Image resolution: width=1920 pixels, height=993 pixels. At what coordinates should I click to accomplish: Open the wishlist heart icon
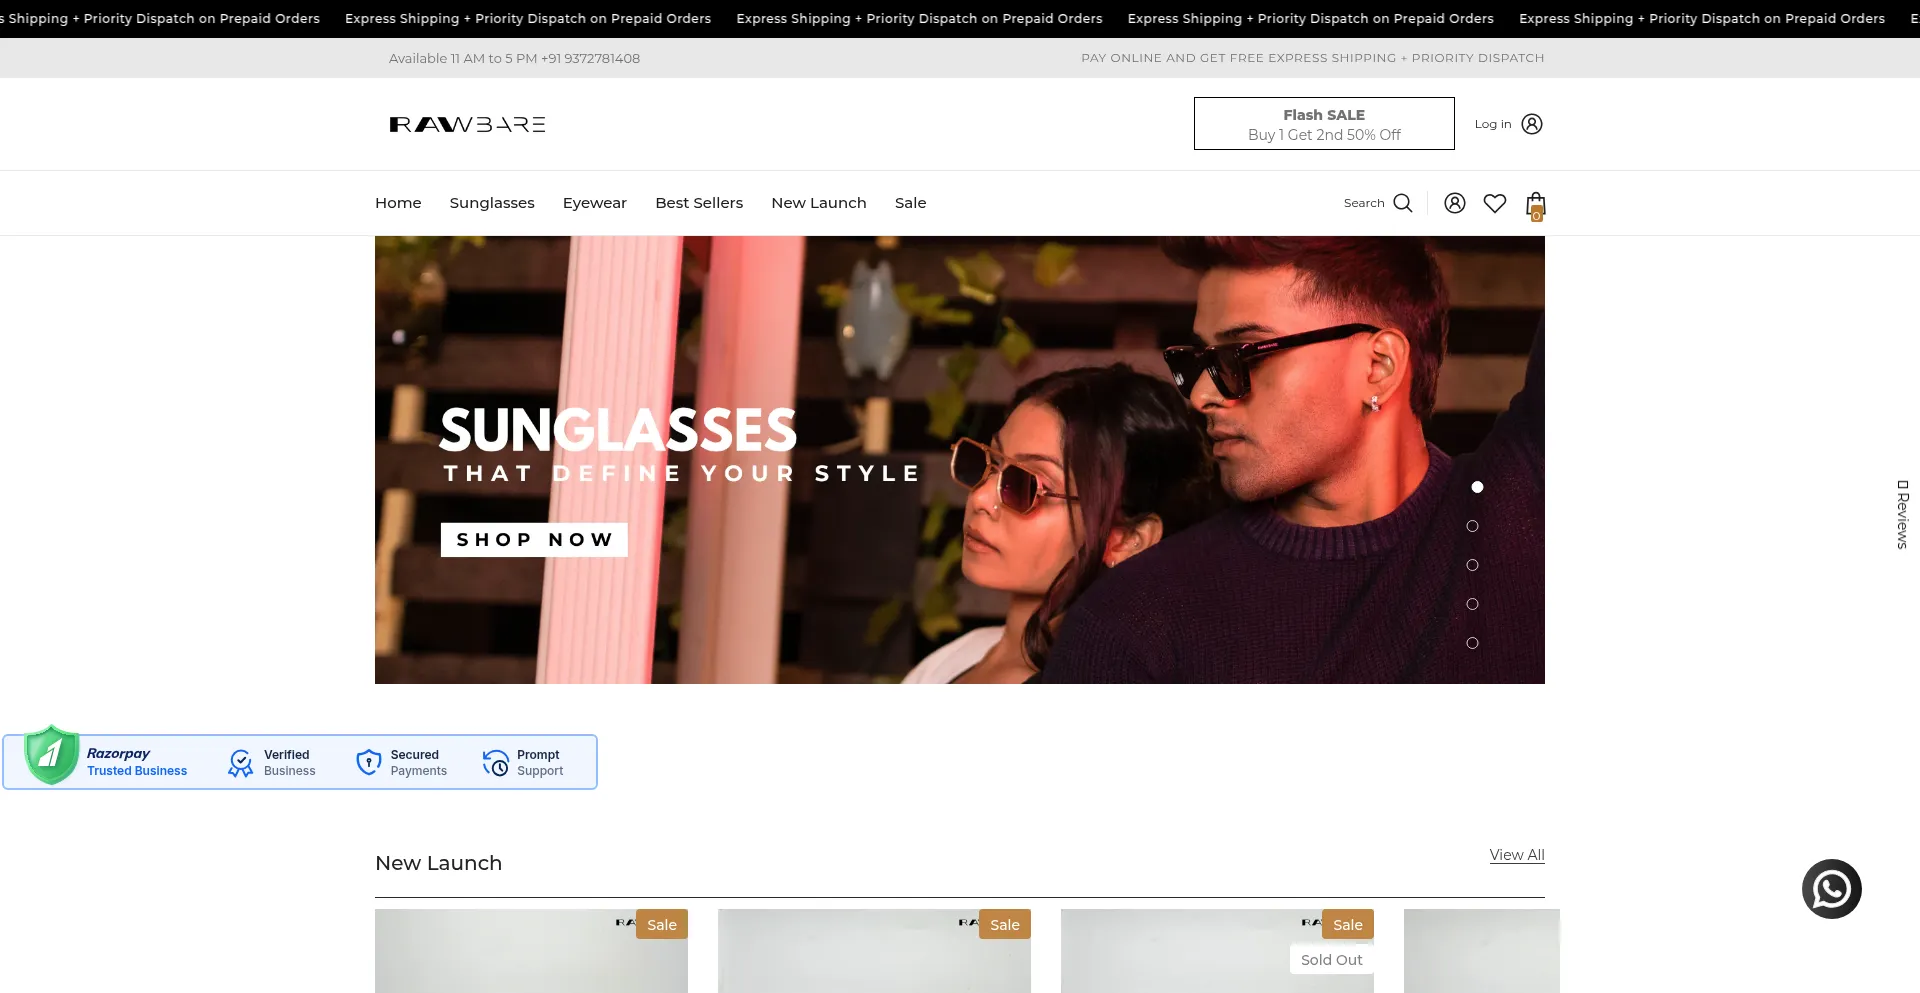tap(1494, 203)
